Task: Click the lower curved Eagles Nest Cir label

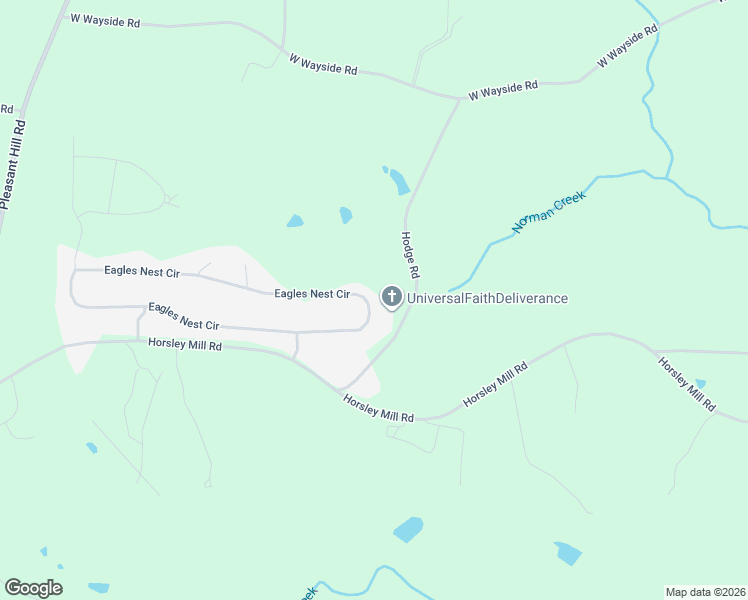Action: 184,316
